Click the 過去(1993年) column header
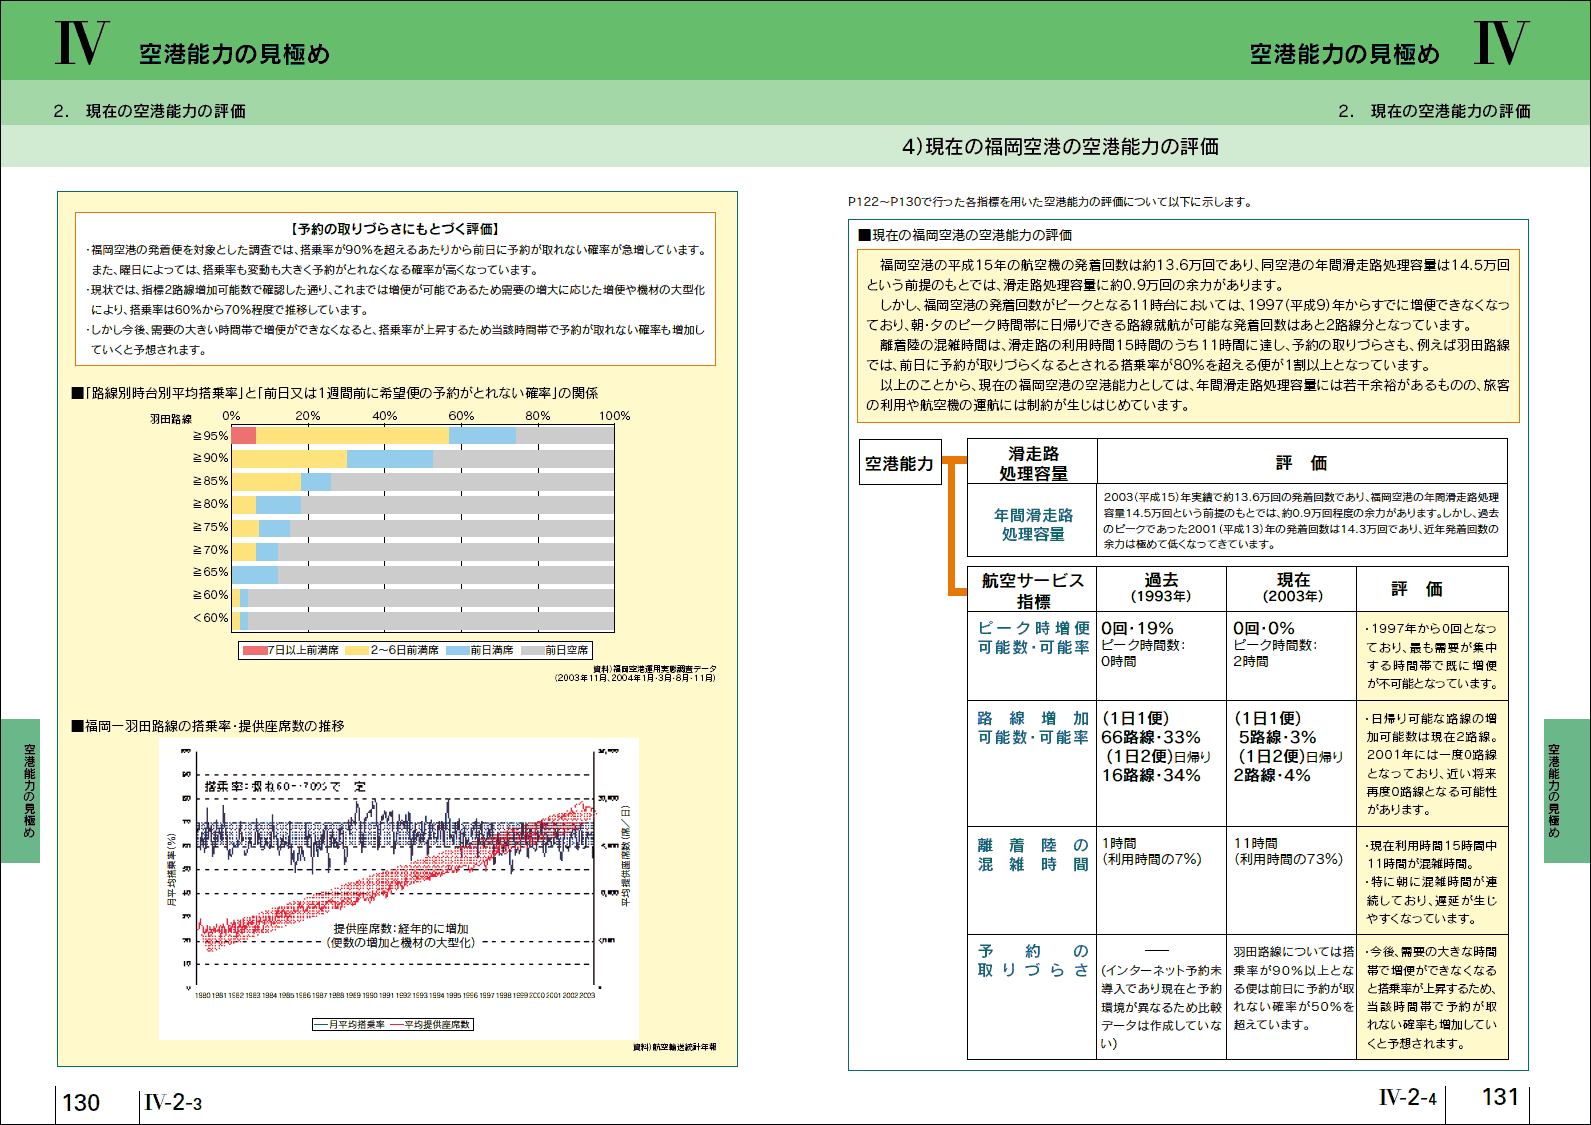1591x1125 pixels. 1161,588
